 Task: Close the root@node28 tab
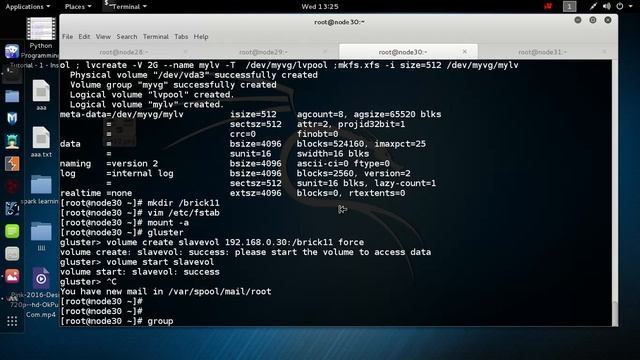click(x=185, y=52)
